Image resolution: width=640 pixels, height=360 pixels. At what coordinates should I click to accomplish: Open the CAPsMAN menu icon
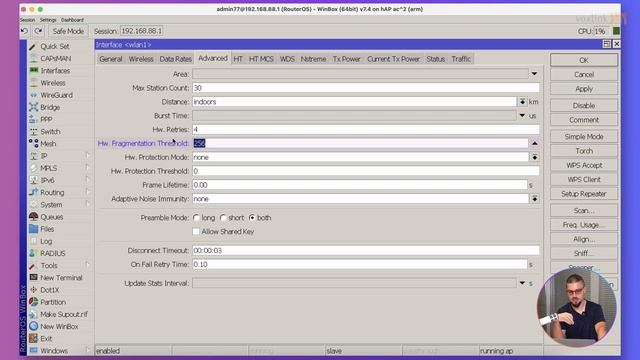pyautogui.click(x=33, y=59)
